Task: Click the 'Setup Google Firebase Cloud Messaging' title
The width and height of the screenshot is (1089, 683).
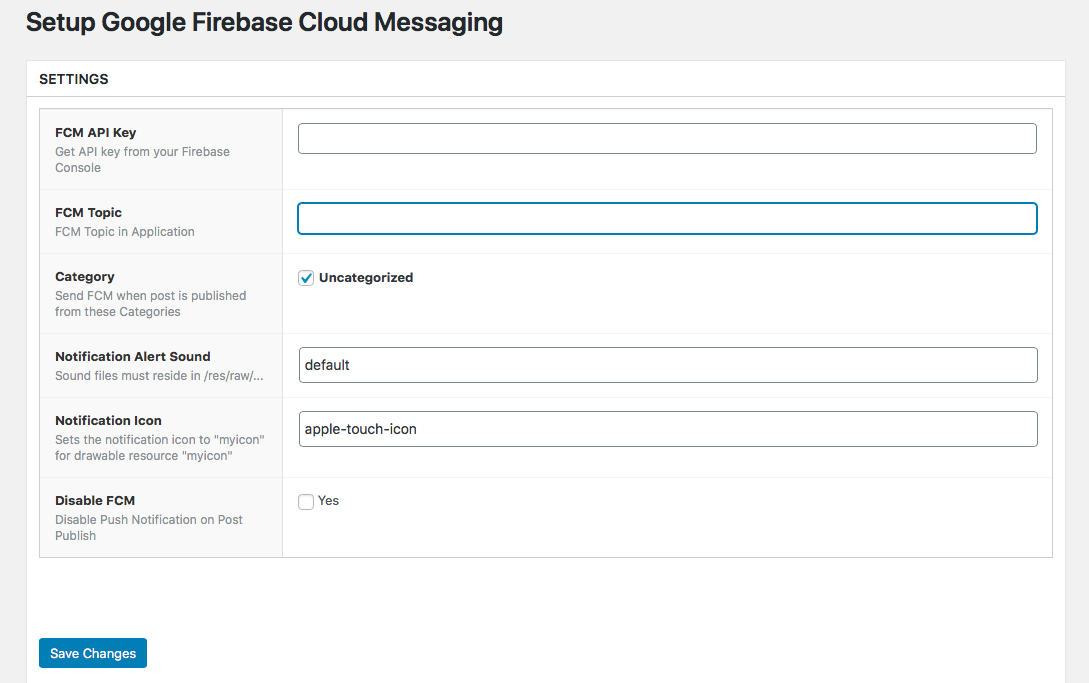Action: coord(265,22)
